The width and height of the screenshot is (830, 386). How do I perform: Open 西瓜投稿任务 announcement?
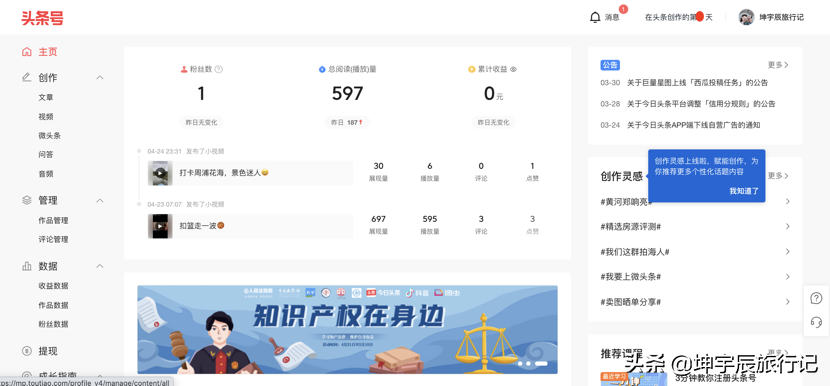[697, 83]
